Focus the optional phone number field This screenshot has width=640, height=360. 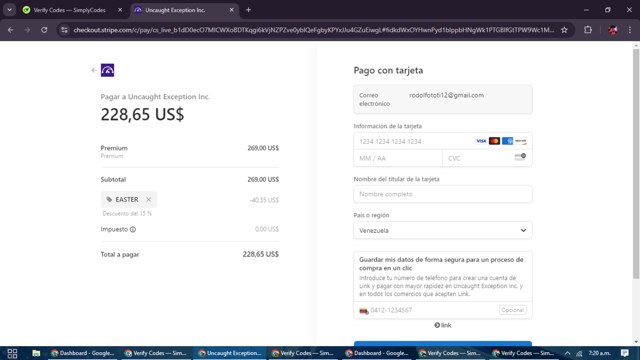(x=443, y=310)
